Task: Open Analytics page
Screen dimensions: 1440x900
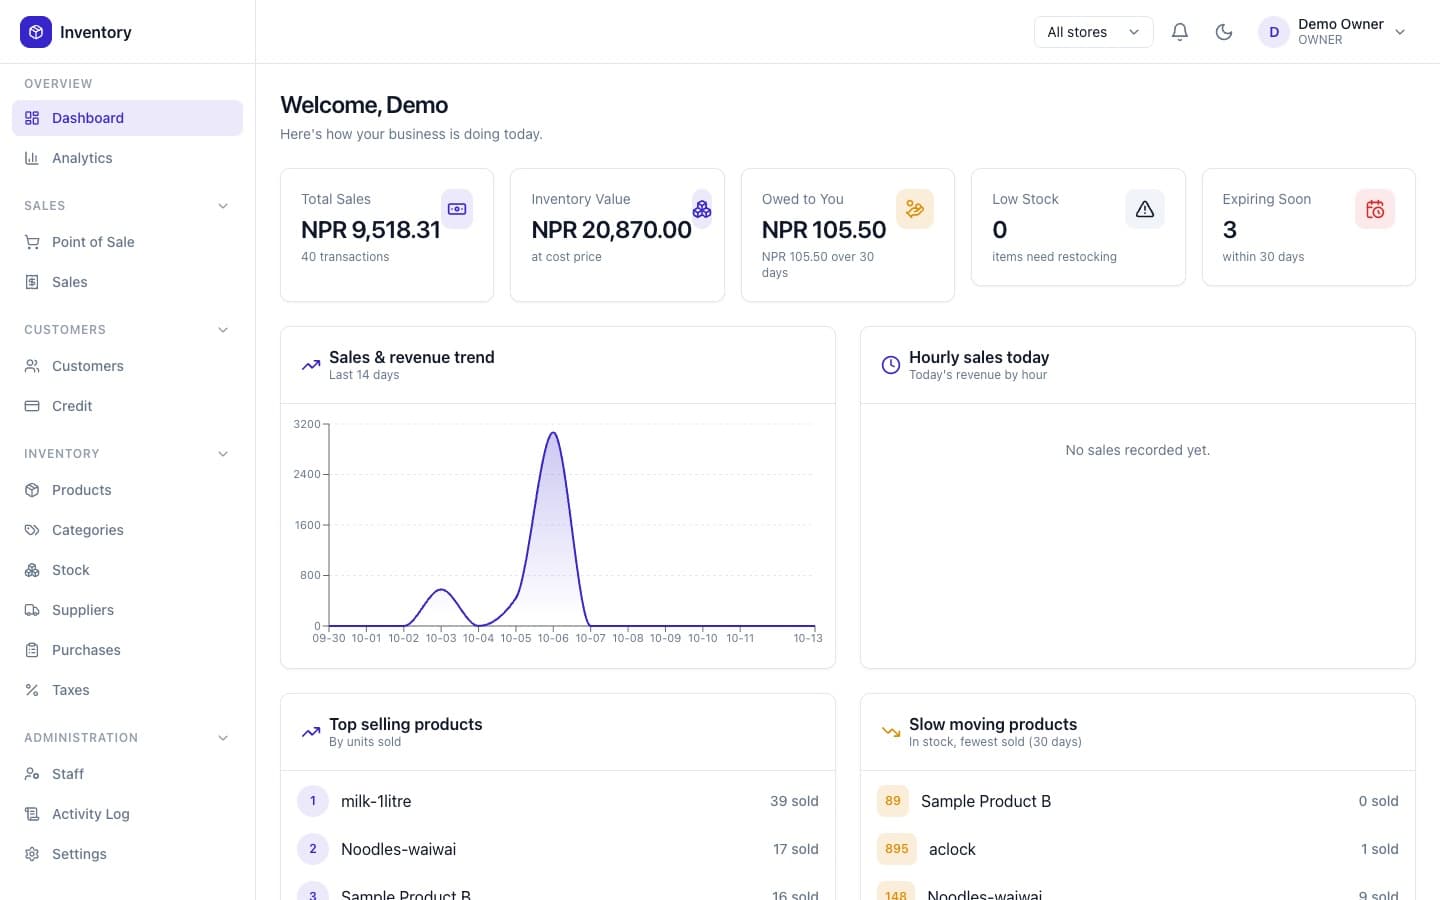Action: click(127, 158)
